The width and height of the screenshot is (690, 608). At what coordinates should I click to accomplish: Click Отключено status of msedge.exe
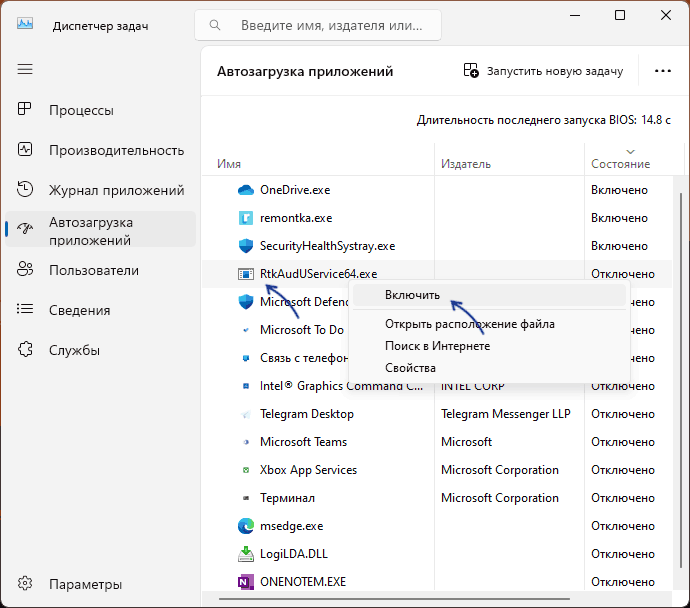(623, 526)
